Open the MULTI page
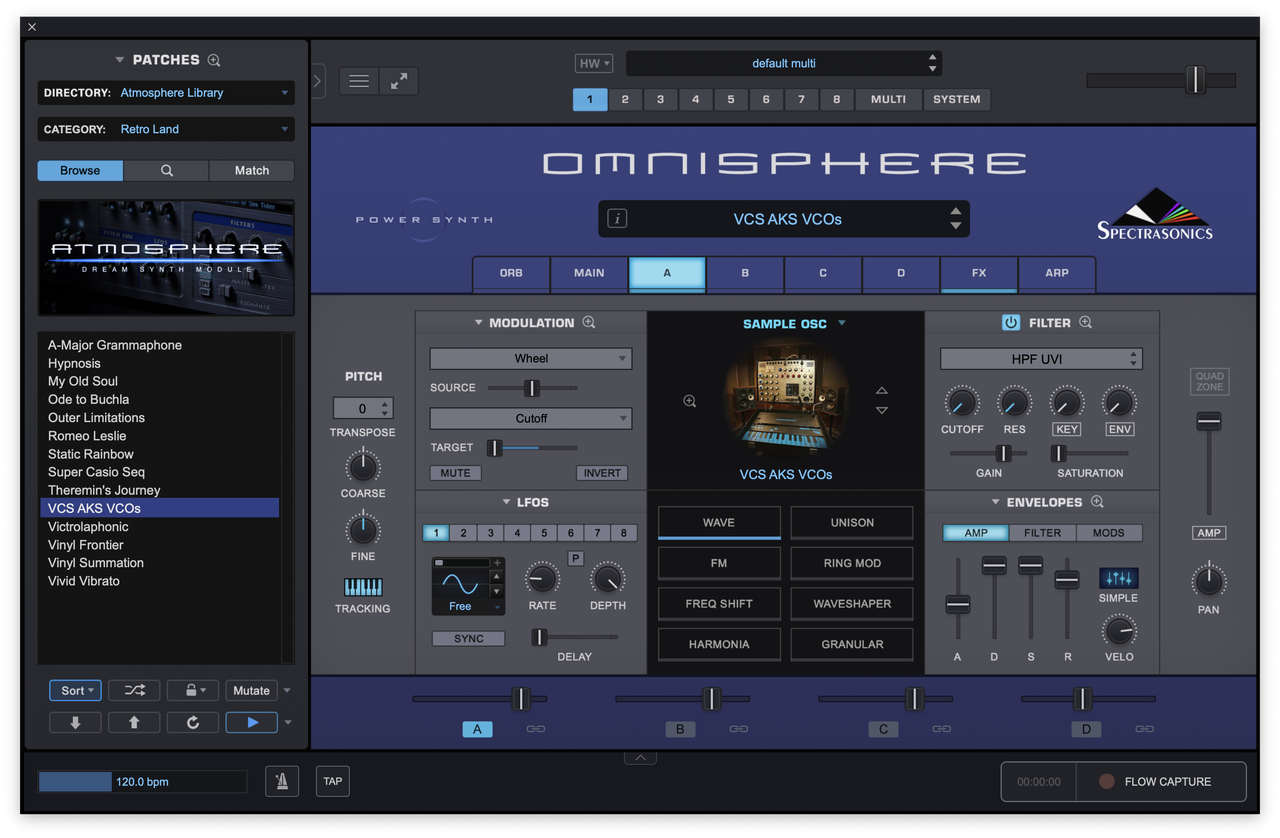1280x838 pixels. point(888,99)
